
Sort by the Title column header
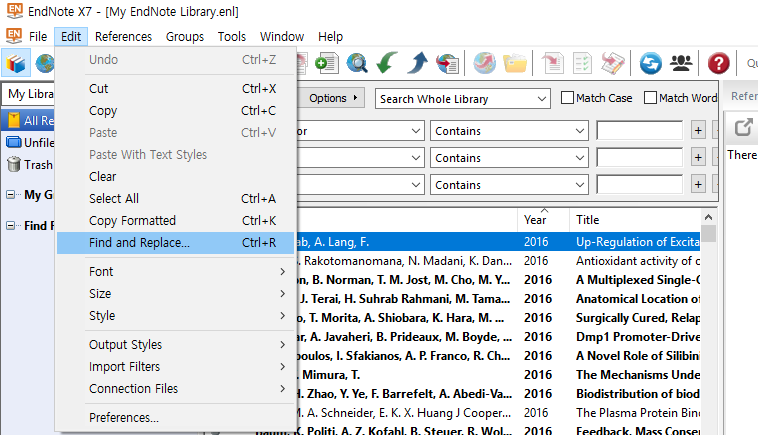pos(635,220)
